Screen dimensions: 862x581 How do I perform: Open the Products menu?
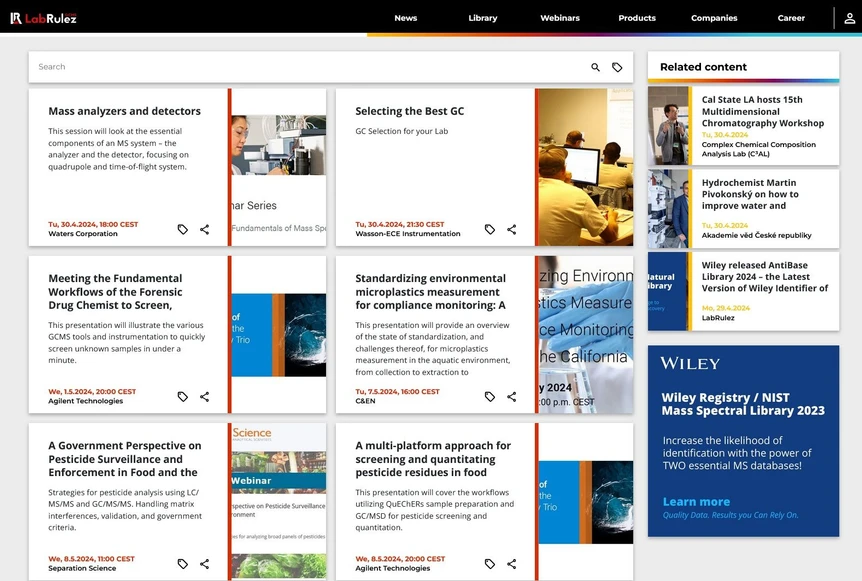coord(637,18)
